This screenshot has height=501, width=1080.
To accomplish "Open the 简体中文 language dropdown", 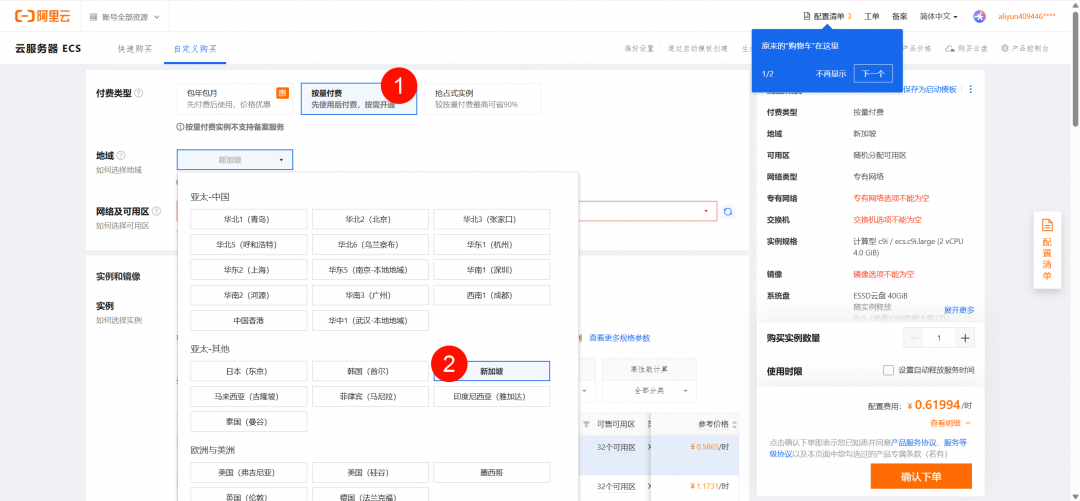I will pyautogui.click(x=939, y=16).
